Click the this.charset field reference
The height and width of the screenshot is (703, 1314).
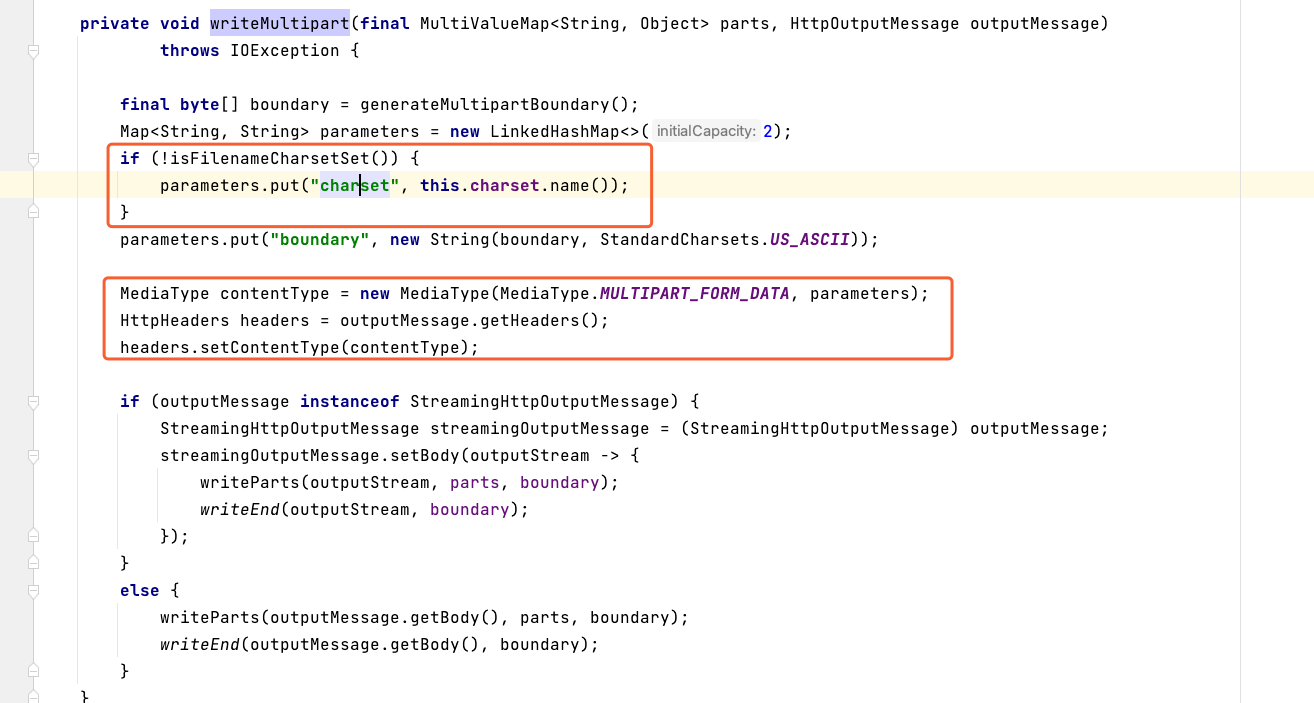480,185
